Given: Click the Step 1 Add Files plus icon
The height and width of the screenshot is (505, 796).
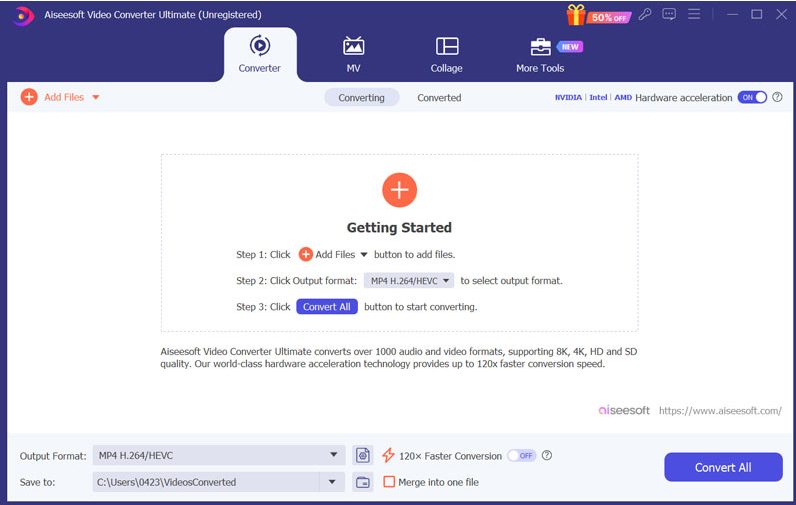Looking at the screenshot, I should tap(306, 254).
